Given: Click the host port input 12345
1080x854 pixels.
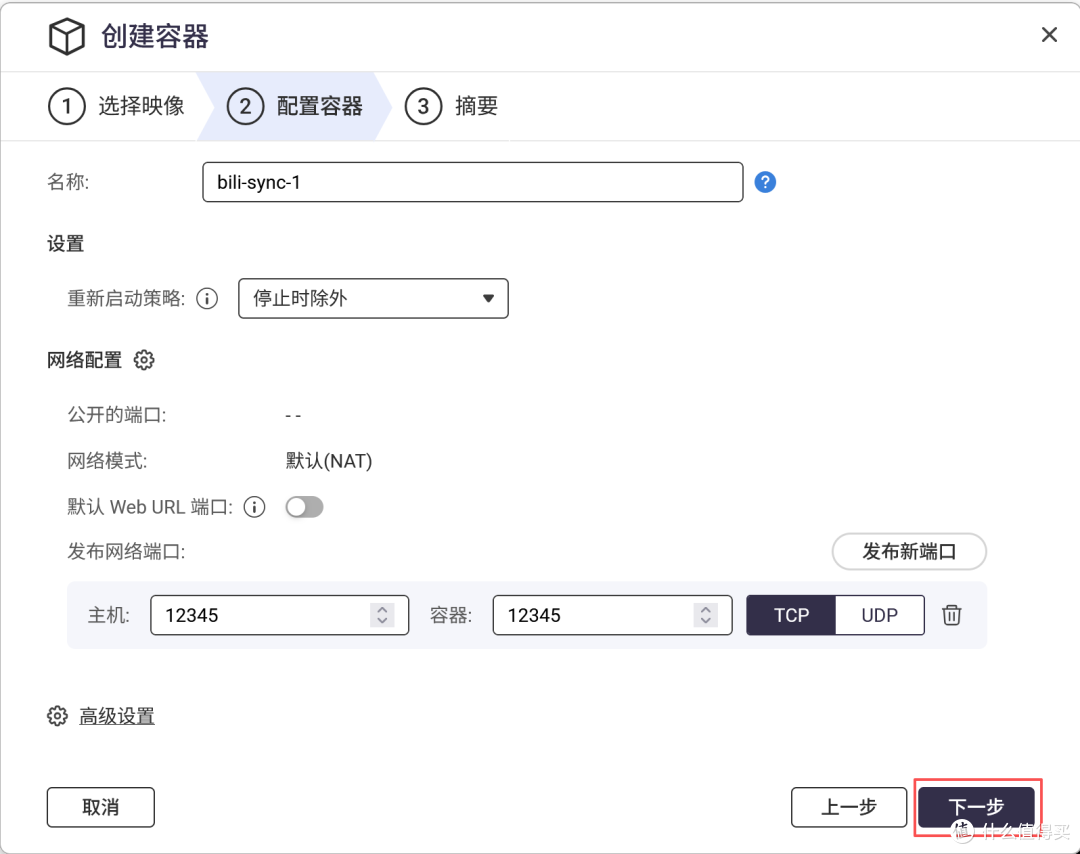Looking at the screenshot, I should pos(280,615).
